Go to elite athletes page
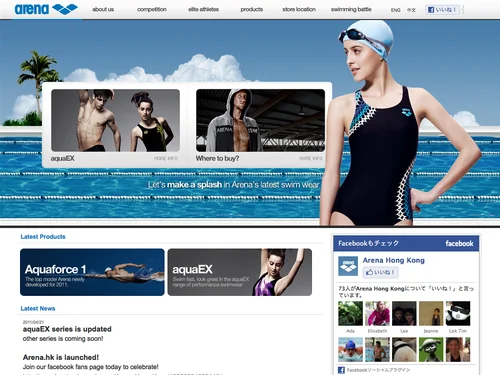The width and height of the screenshot is (500, 375). pos(203,9)
